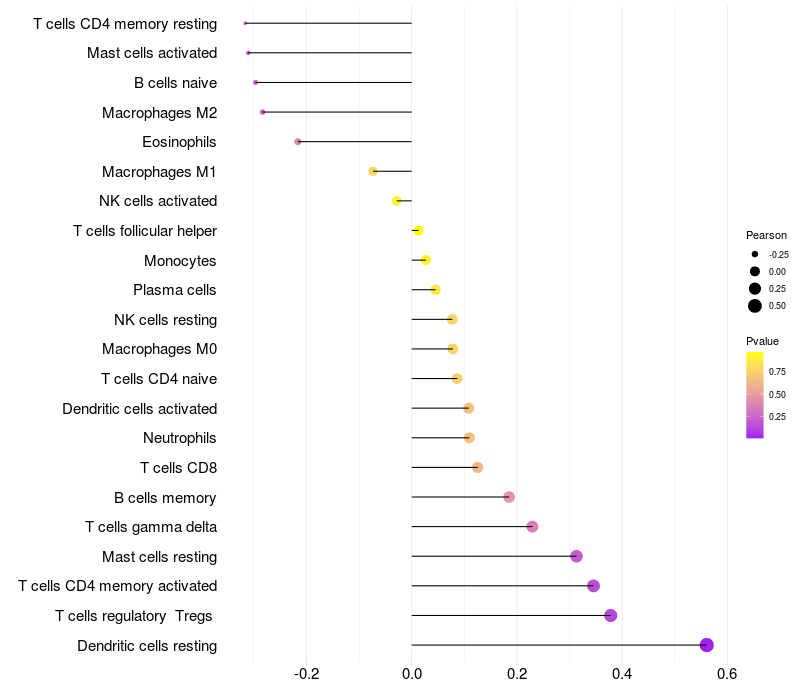The width and height of the screenshot is (800, 700).
Task: Select the T cells regulatory Tregs dot
Action: [x=611, y=615]
